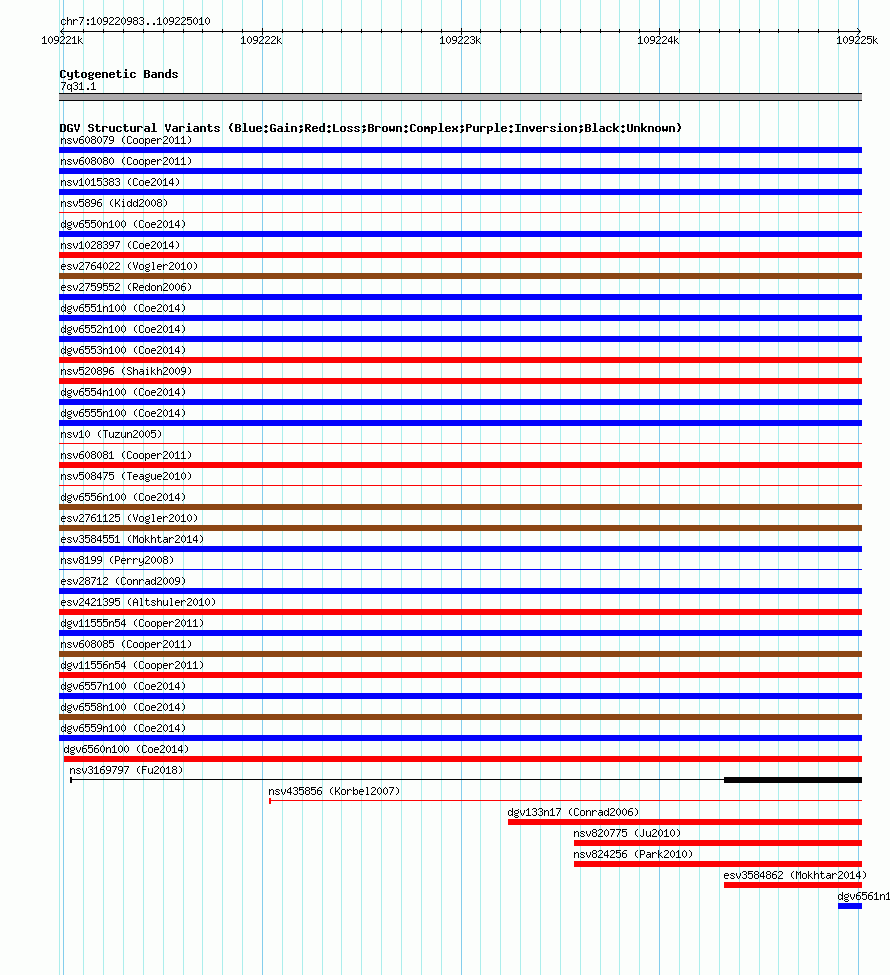Select the red esv3584862 (Mokhtar2014) bar
Viewport: 890px width, 975px height.
pyautogui.click(x=793, y=885)
